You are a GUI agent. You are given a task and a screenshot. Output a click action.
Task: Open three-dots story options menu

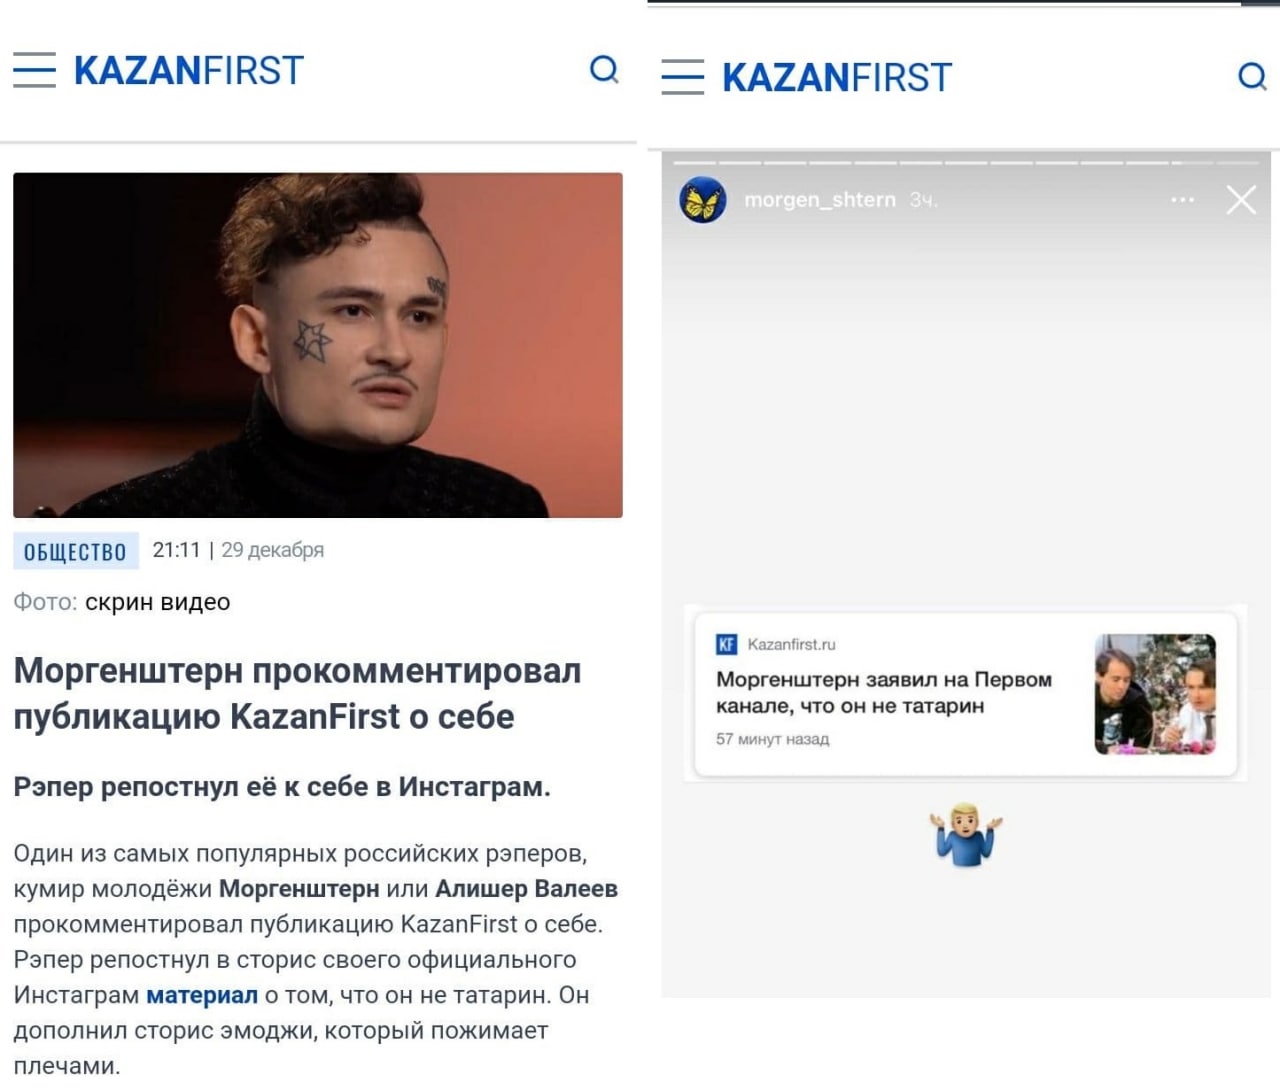[x=1183, y=200]
